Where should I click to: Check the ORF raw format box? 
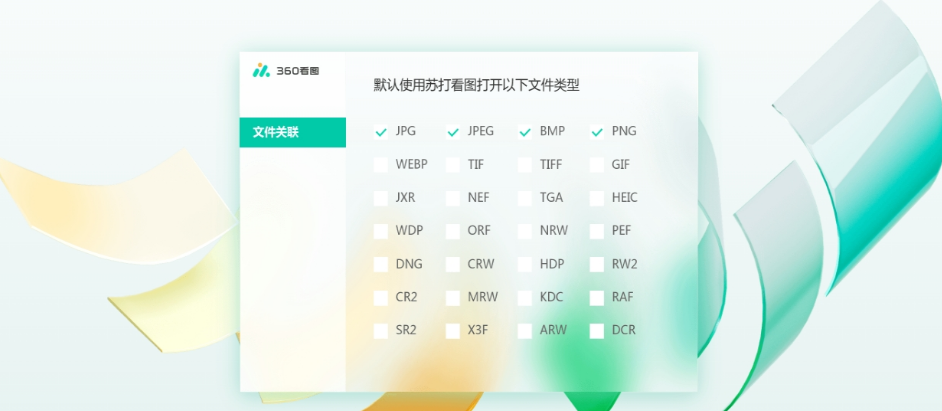pos(453,231)
